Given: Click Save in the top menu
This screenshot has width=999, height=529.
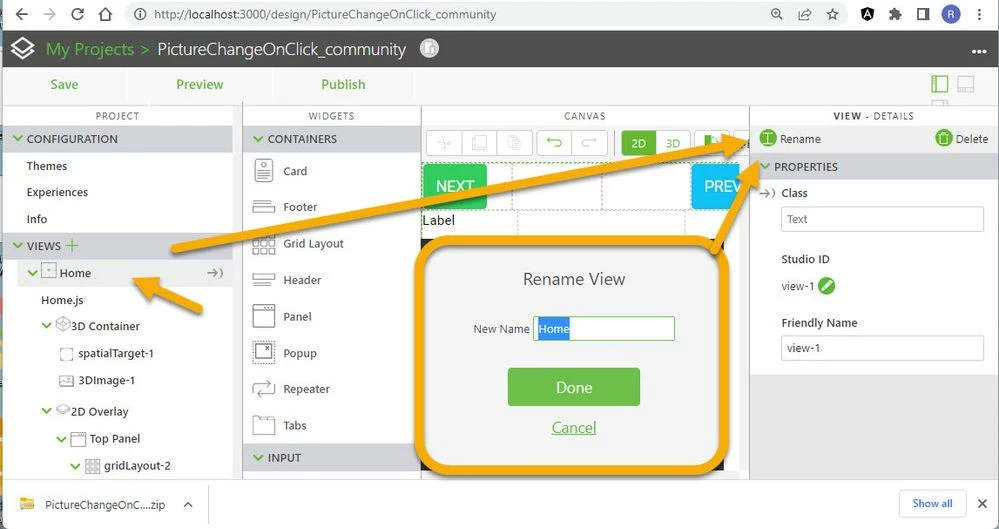Looking at the screenshot, I should [x=64, y=84].
